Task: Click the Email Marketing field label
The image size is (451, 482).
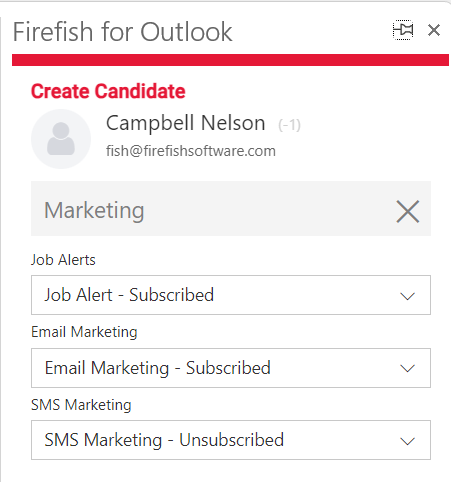Action: point(84,332)
